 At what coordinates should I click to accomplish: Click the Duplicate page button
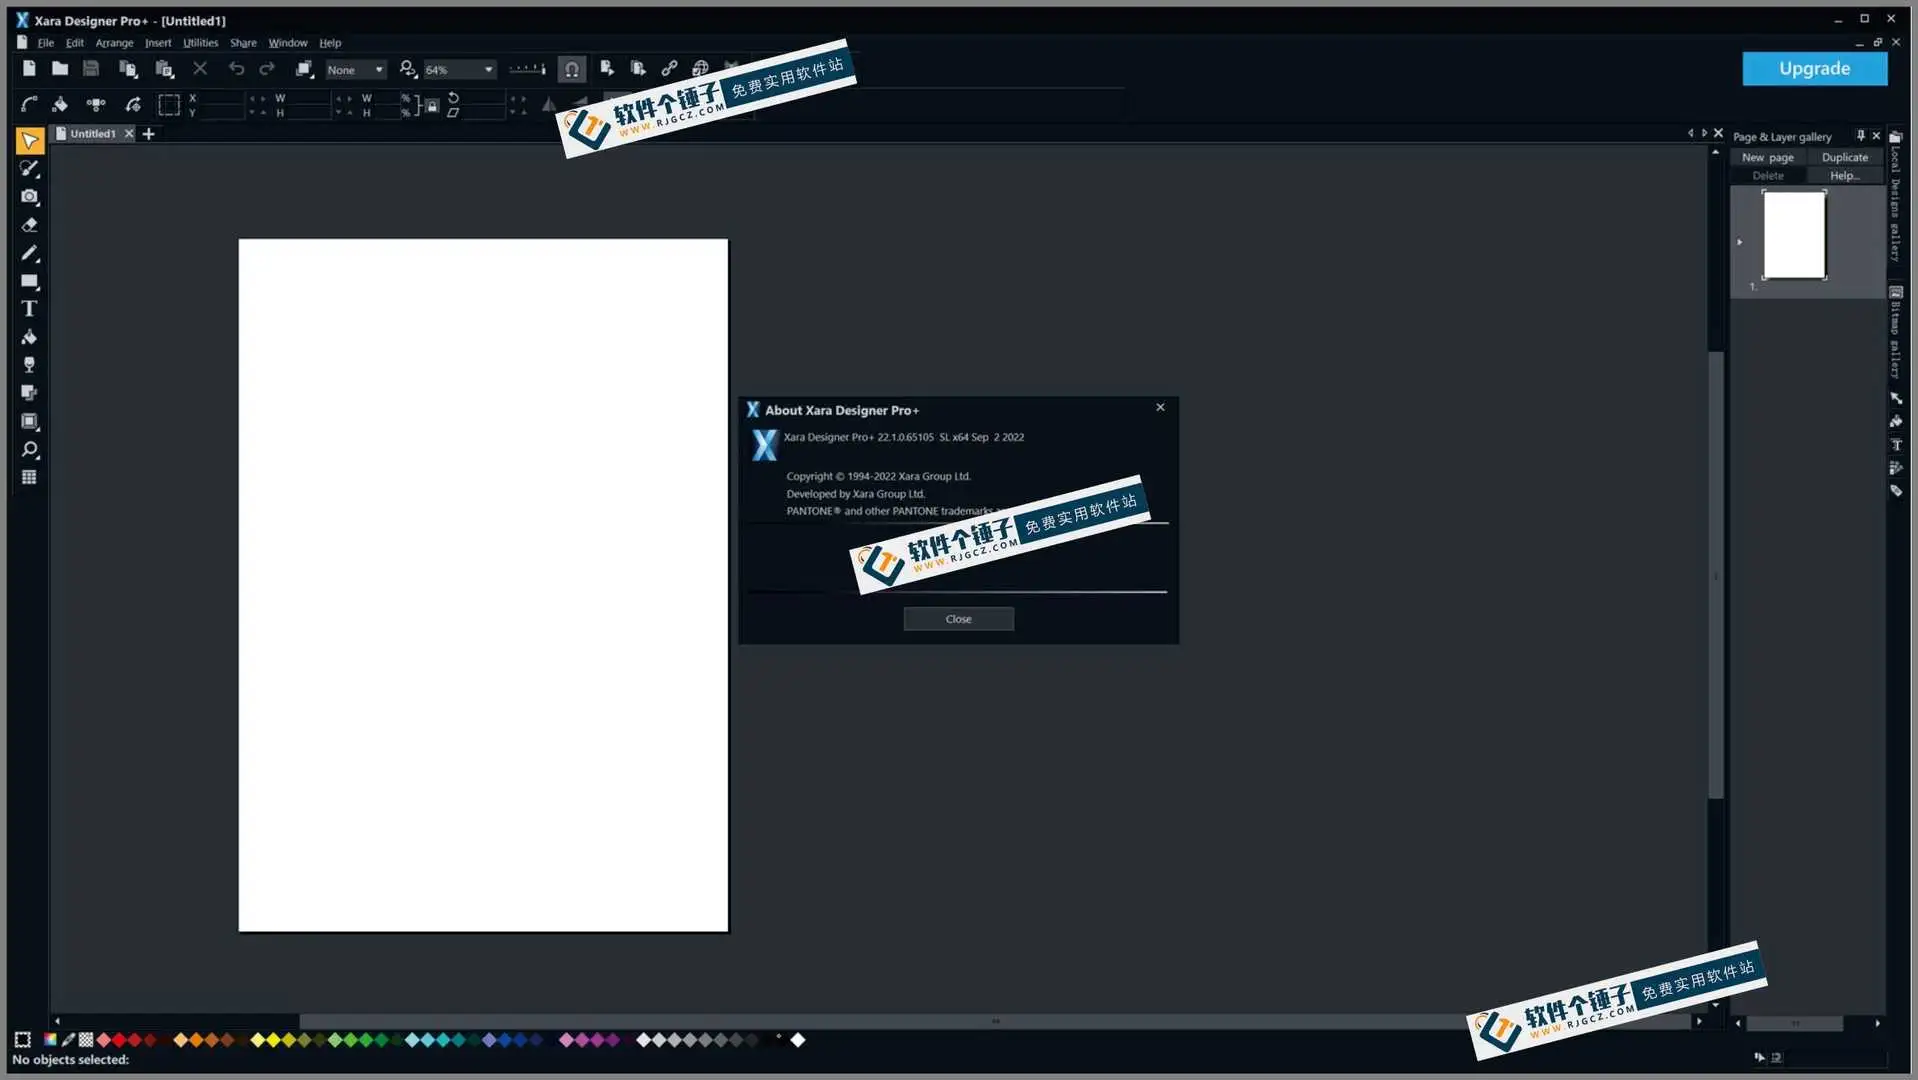pyautogui.click(x=1844, y=157)
